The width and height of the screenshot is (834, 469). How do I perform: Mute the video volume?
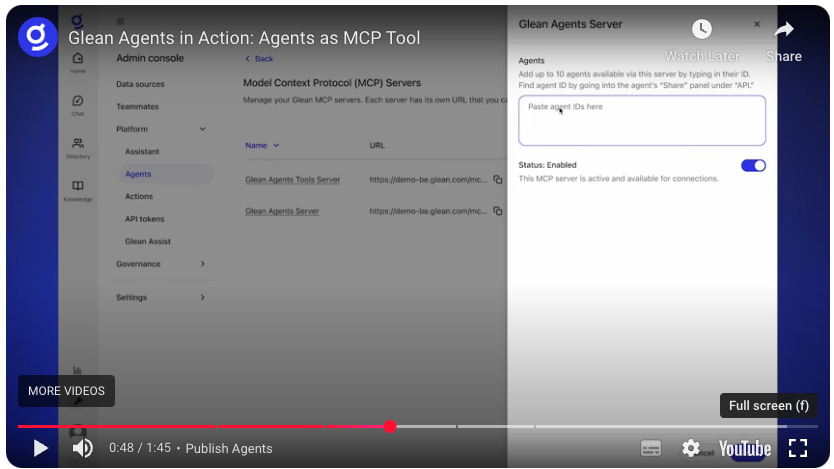[82, 448]
